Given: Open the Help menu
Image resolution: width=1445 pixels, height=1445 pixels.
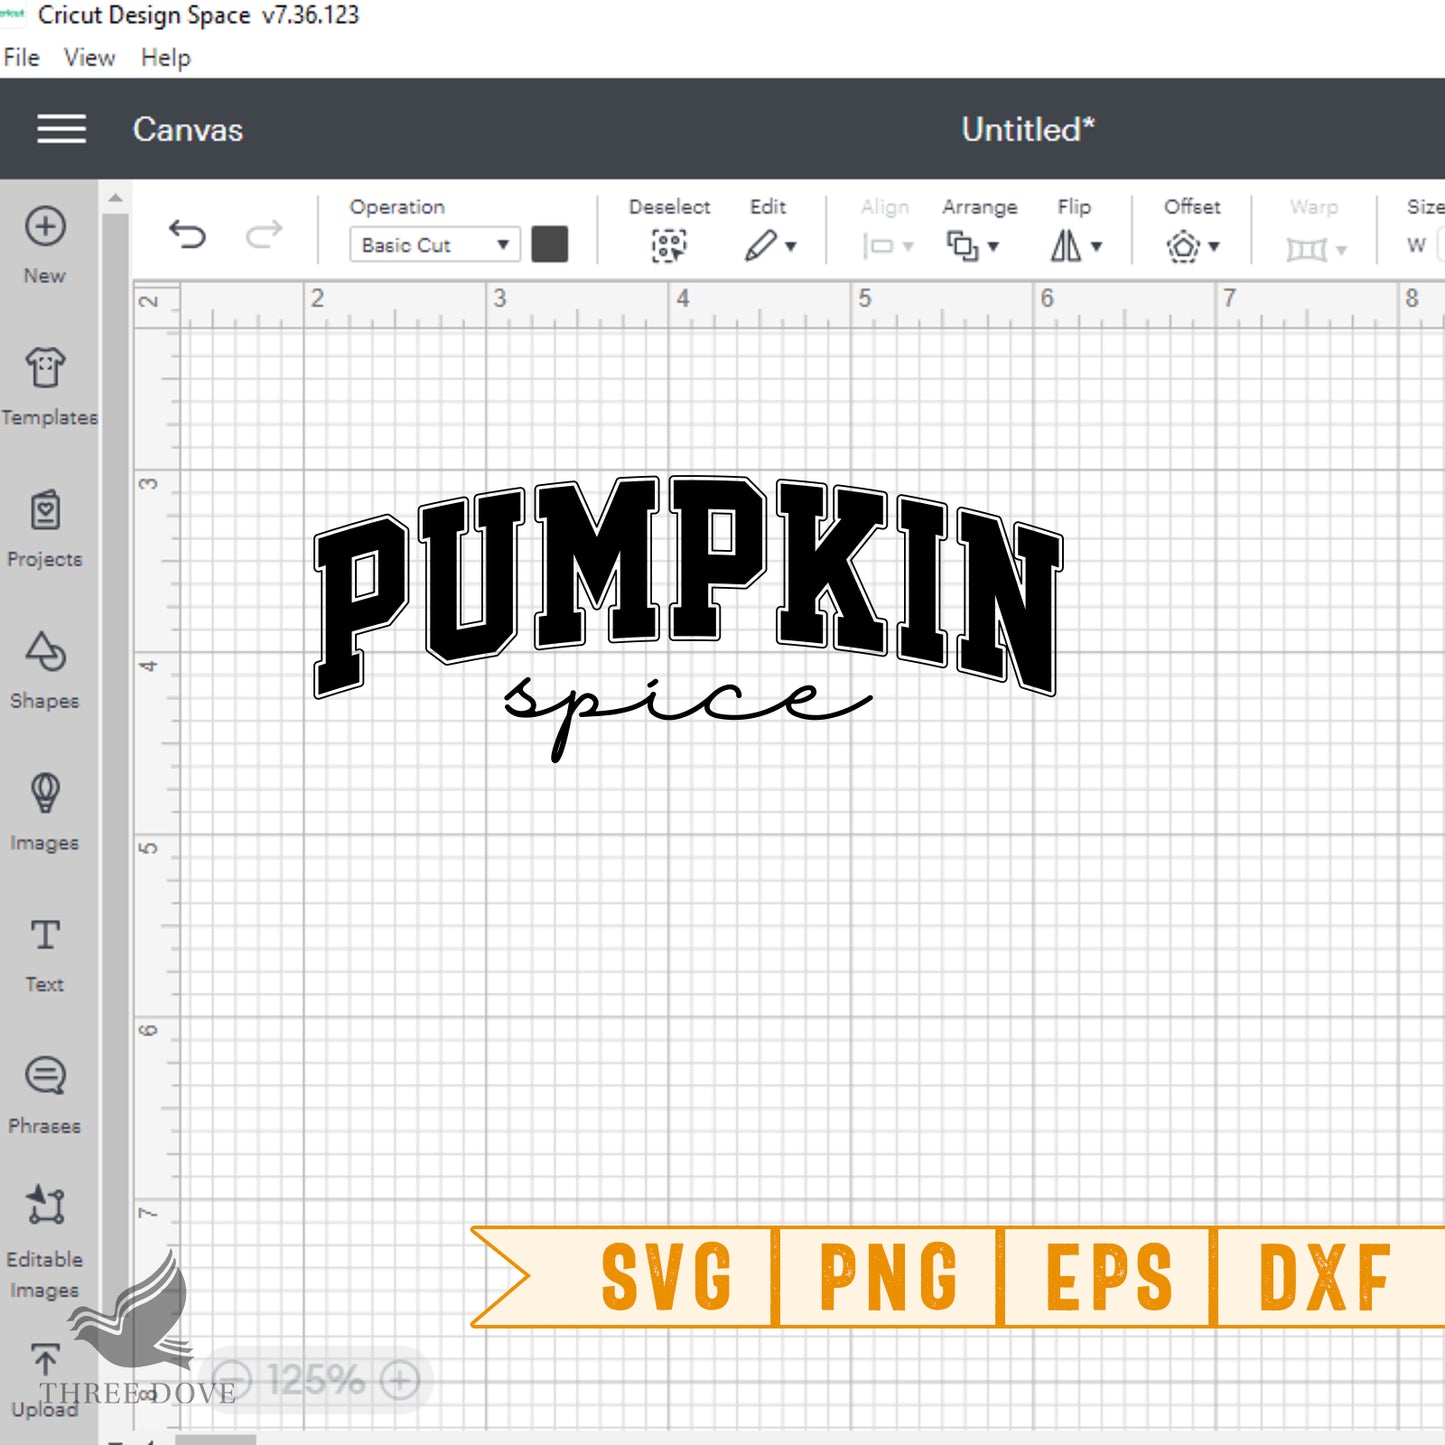Looking at the screenshot, I should pyautogui.click(x=165, y=58).
